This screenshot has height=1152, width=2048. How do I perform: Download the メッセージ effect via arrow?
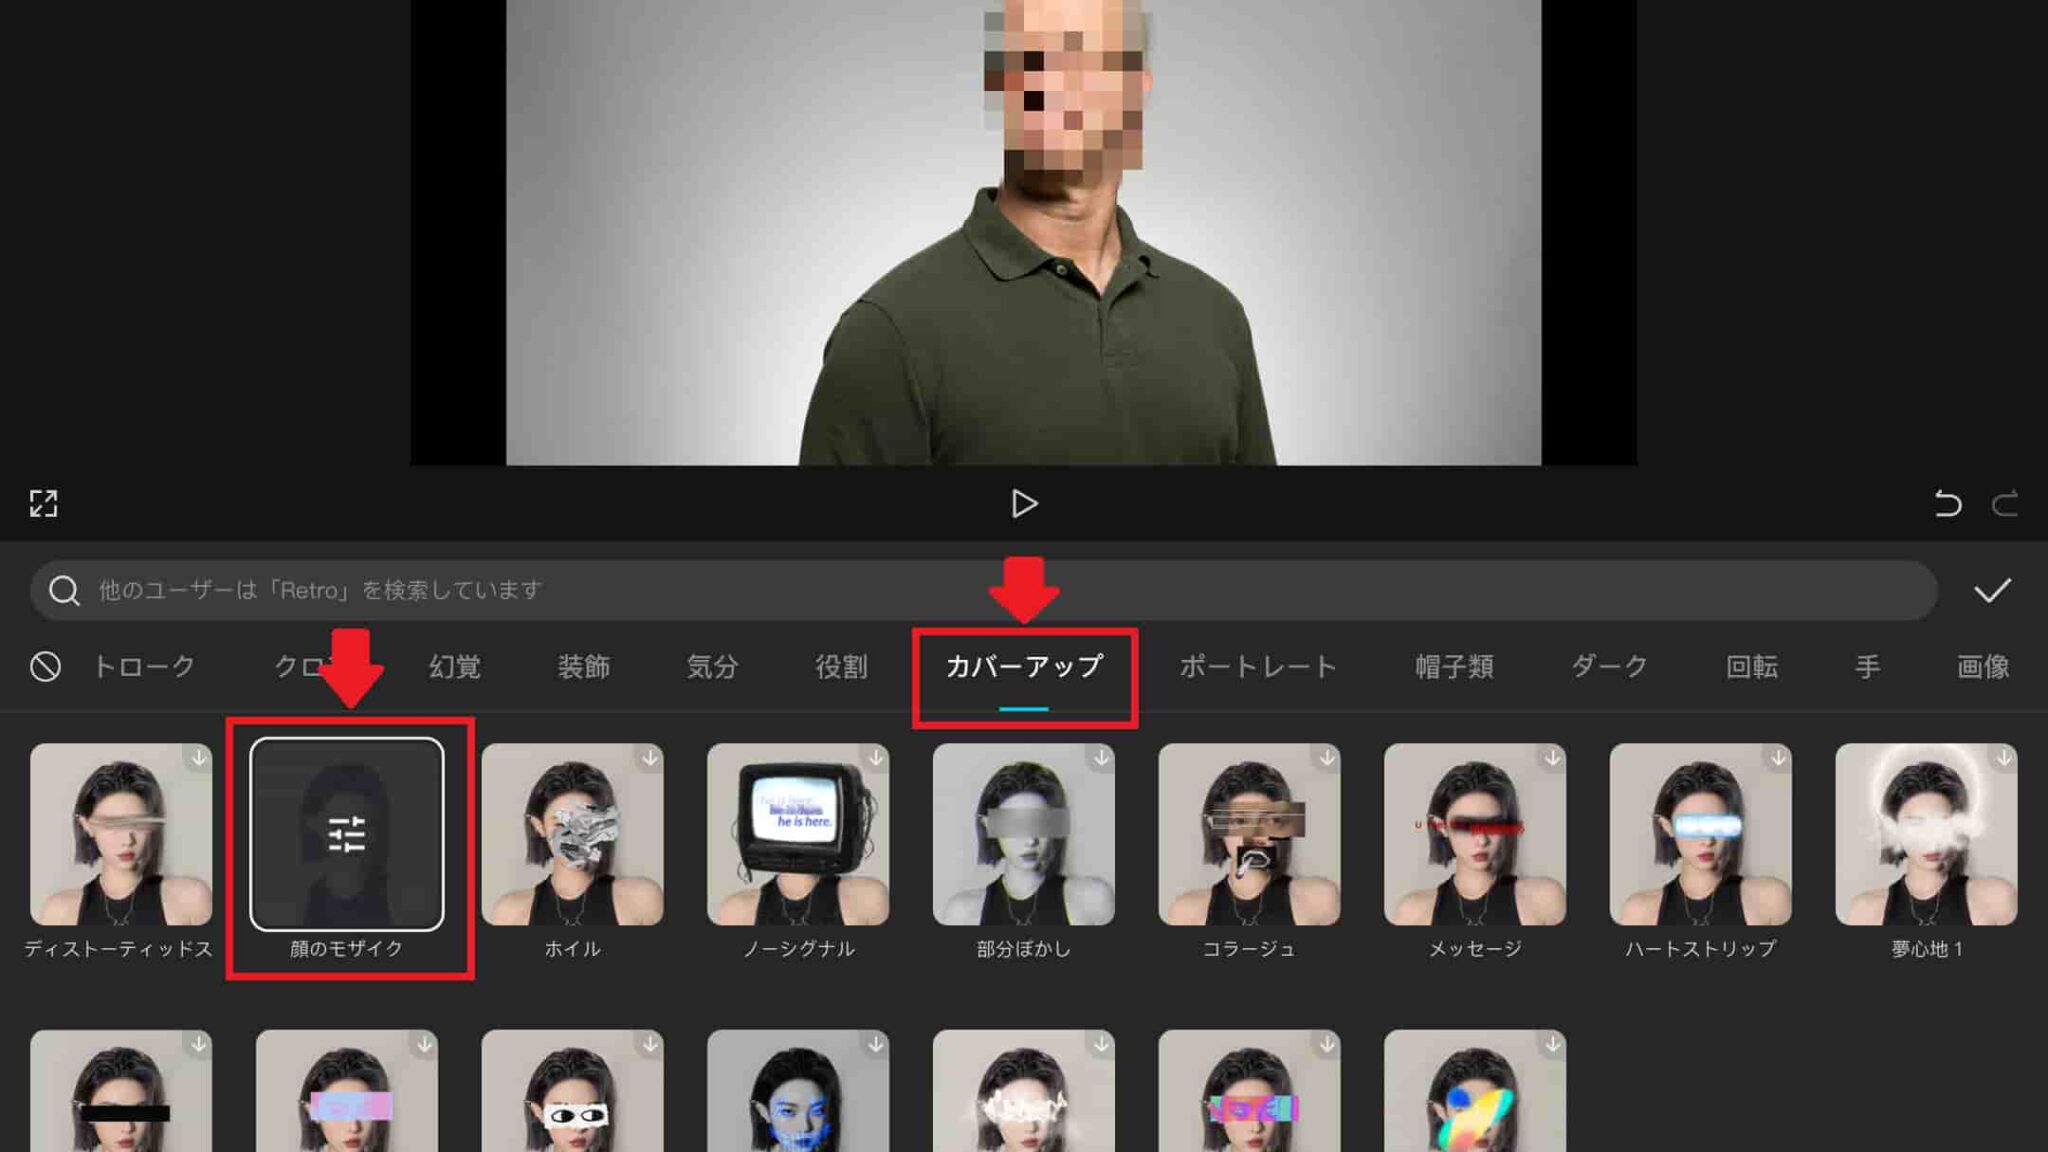[1552, 758]
